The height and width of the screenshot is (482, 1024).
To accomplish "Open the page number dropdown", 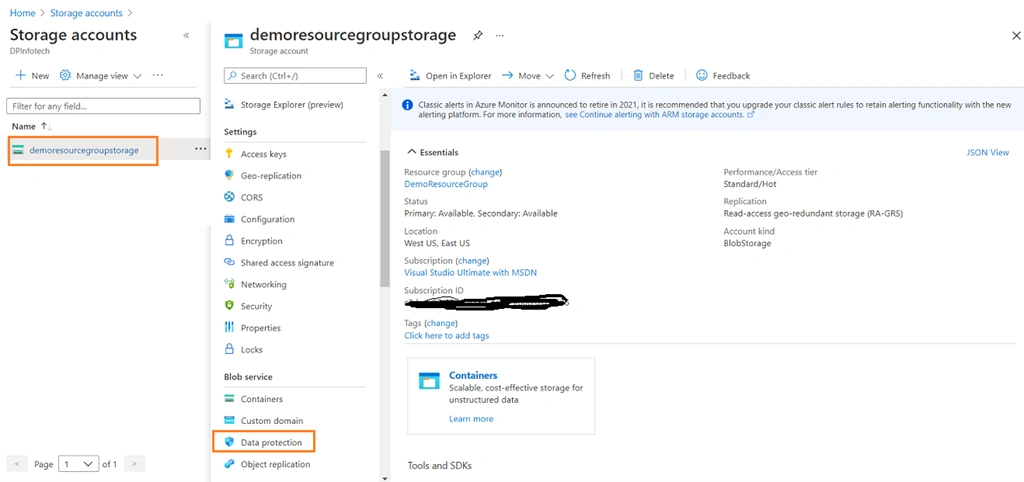I will click(78, 464).
